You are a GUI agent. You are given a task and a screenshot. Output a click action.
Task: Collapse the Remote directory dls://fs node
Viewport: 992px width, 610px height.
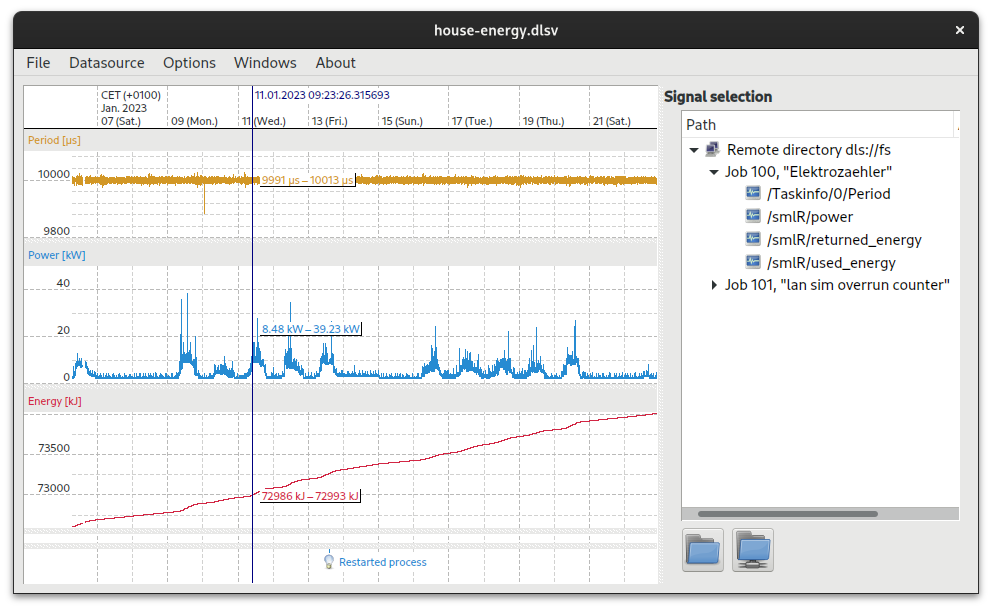(x=694, y=148)
